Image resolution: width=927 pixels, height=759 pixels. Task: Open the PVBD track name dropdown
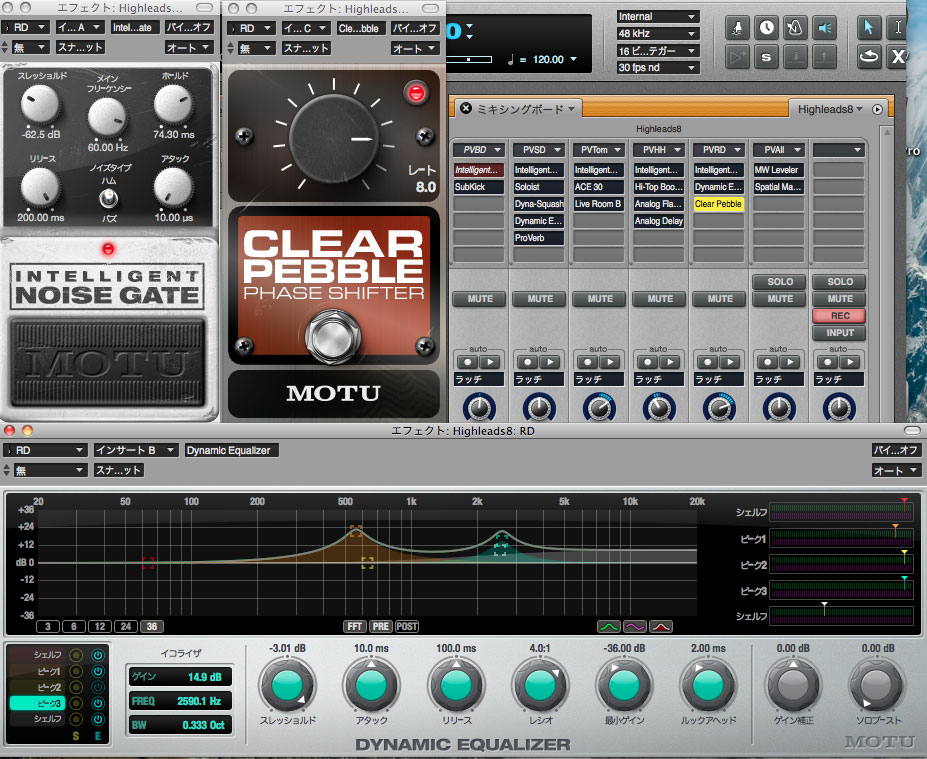click(x=478, y=150)
